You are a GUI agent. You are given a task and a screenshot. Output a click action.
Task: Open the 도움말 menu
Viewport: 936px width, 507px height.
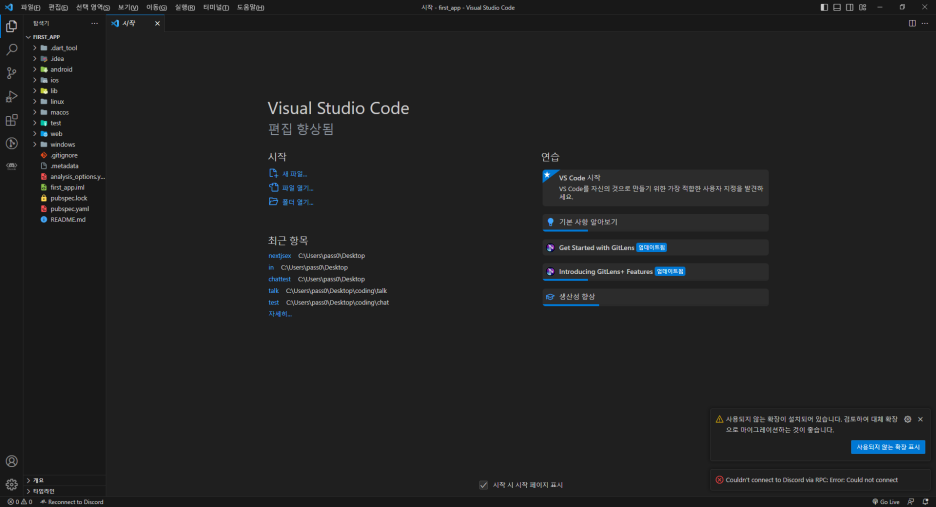(x=250, y=7)
